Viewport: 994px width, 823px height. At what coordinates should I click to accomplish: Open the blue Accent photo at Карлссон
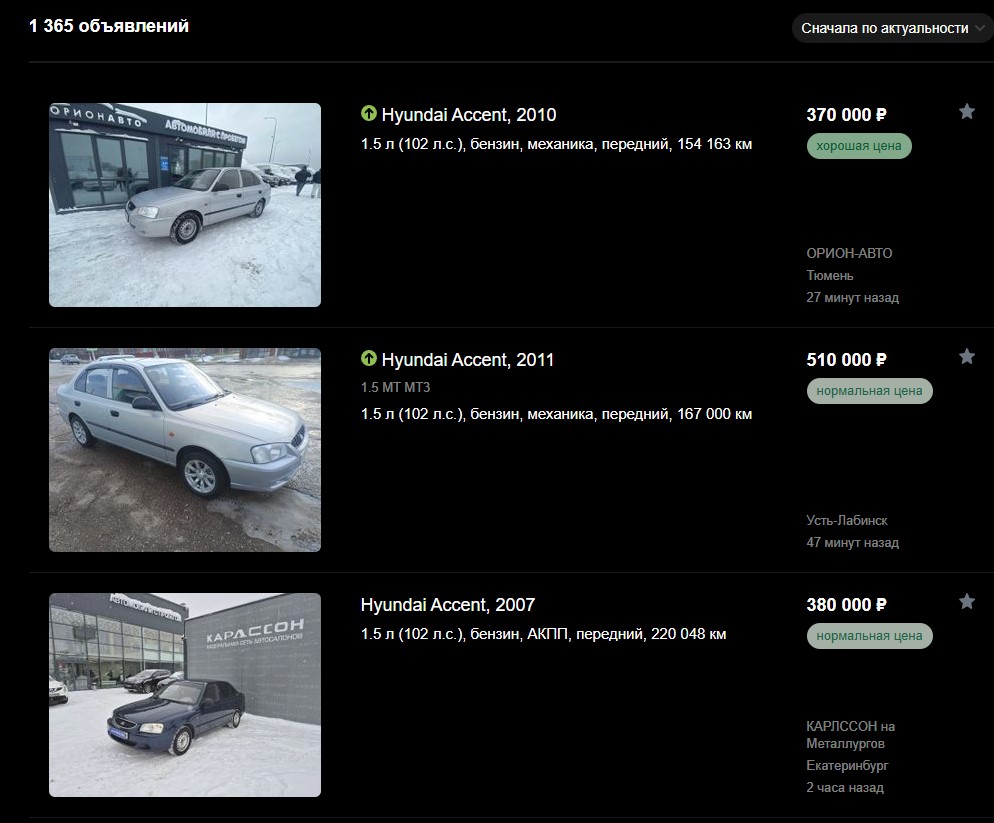pyautogui.click(x=185, y=695)
